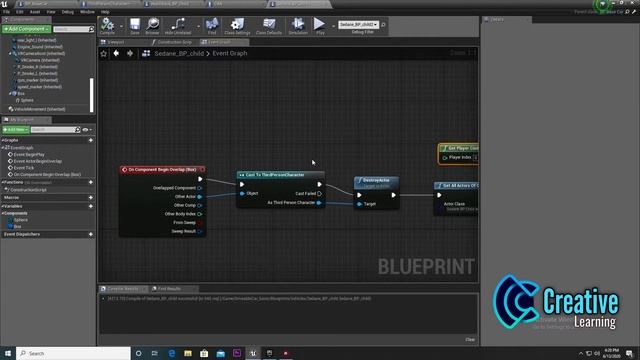The image size is (640, 360).
Task: Click the Target pin on DestroyActor node
Action: (360, 204)
